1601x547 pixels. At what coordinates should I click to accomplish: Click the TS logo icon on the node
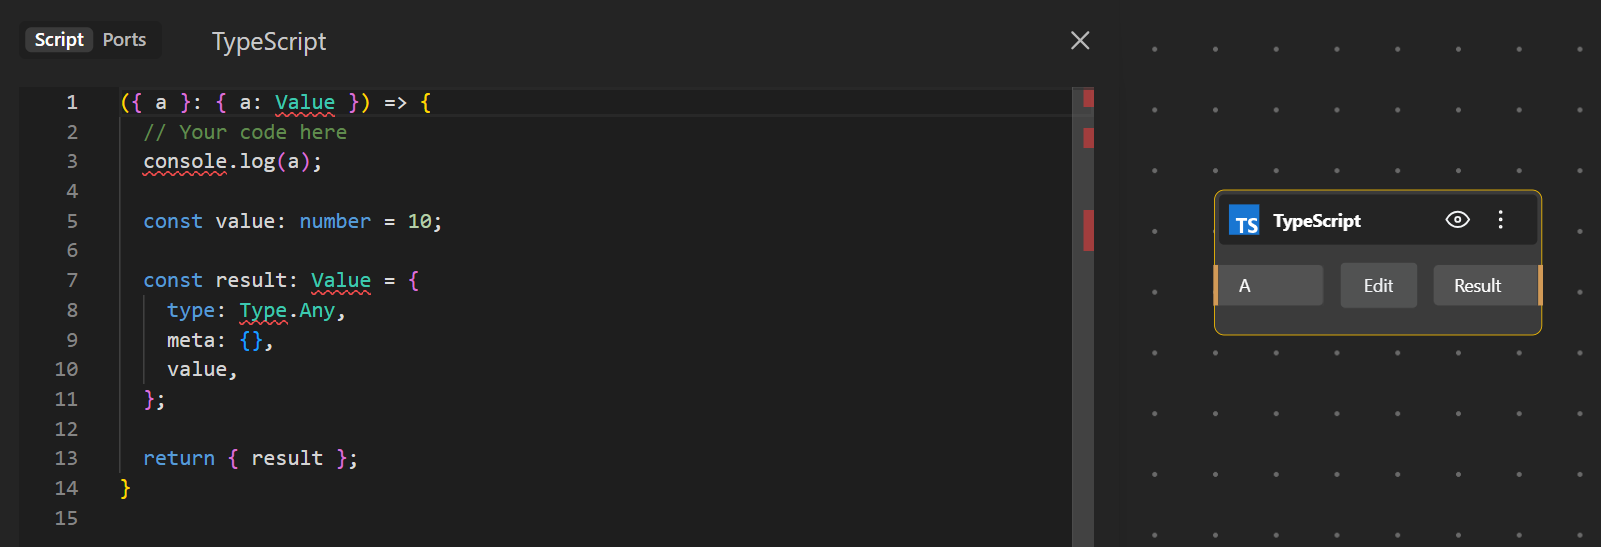pyautogui.click(x=1244, y=220)
